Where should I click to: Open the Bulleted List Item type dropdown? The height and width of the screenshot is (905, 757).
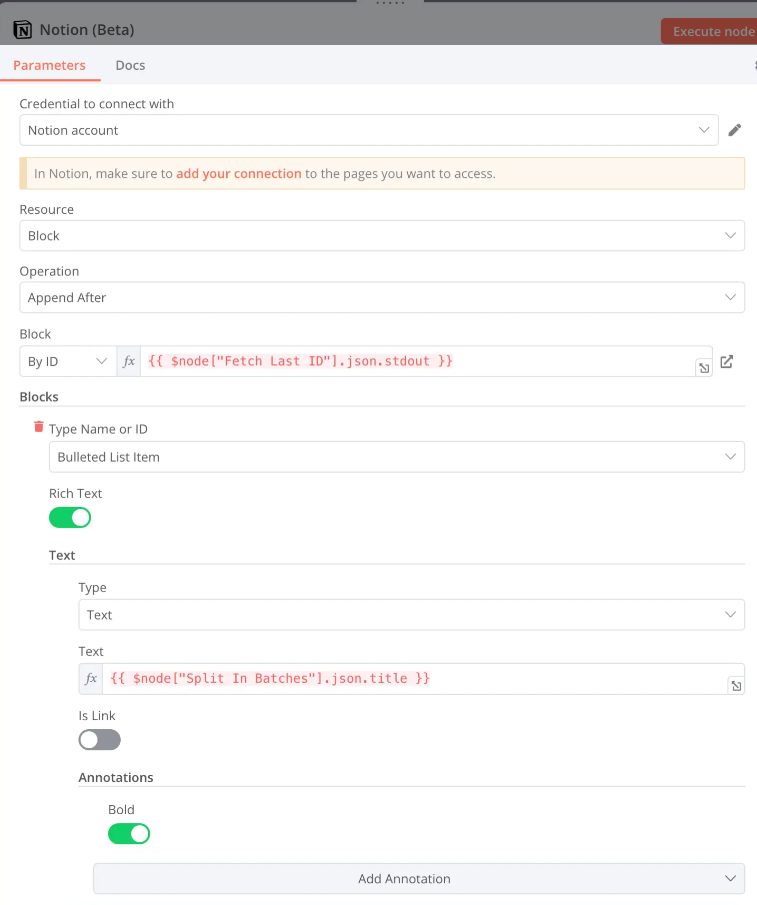(x=397, y=457)
